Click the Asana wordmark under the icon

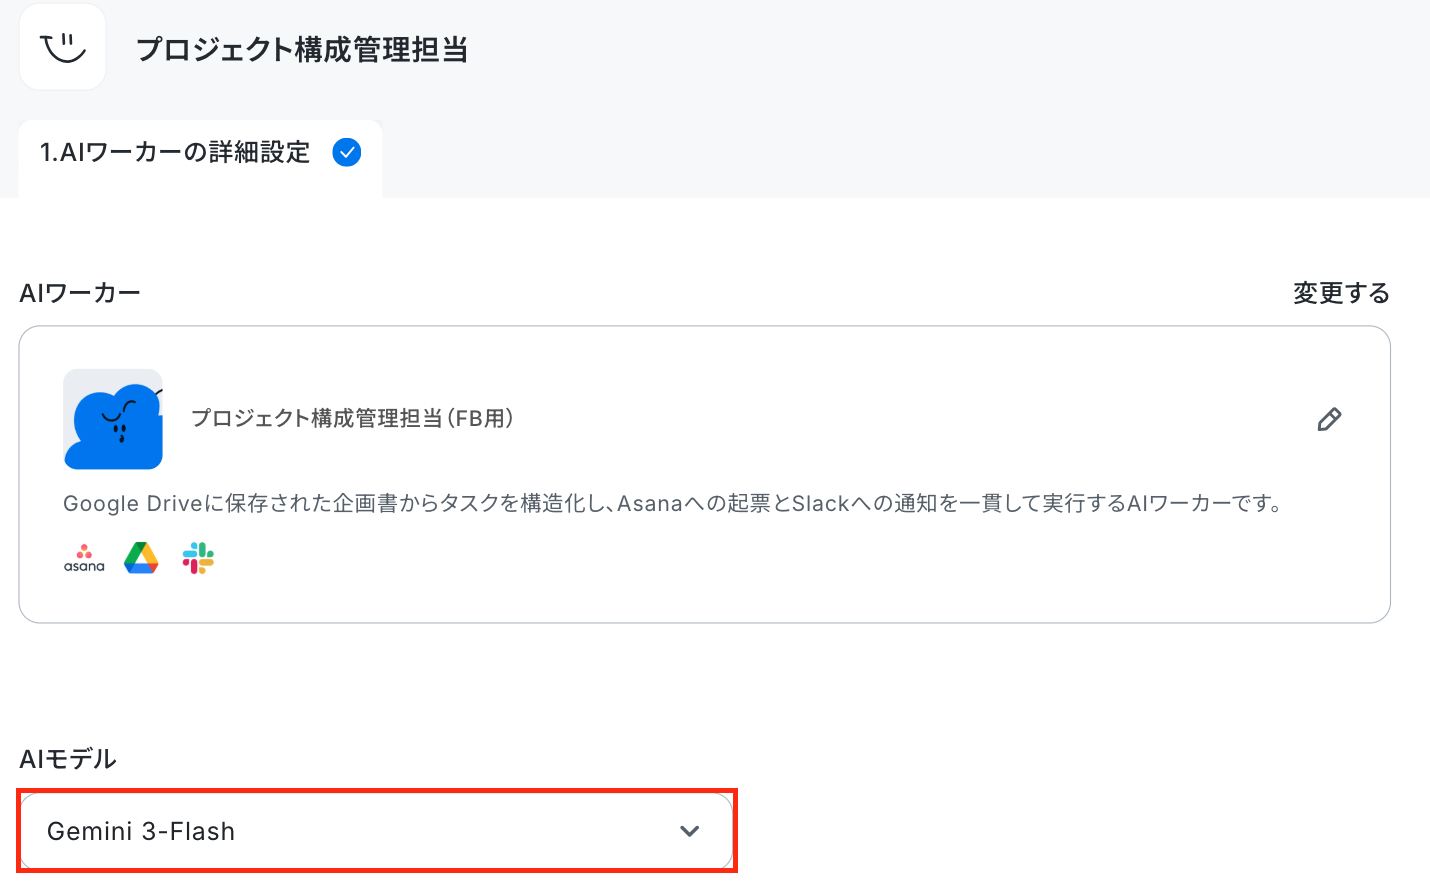84,566
